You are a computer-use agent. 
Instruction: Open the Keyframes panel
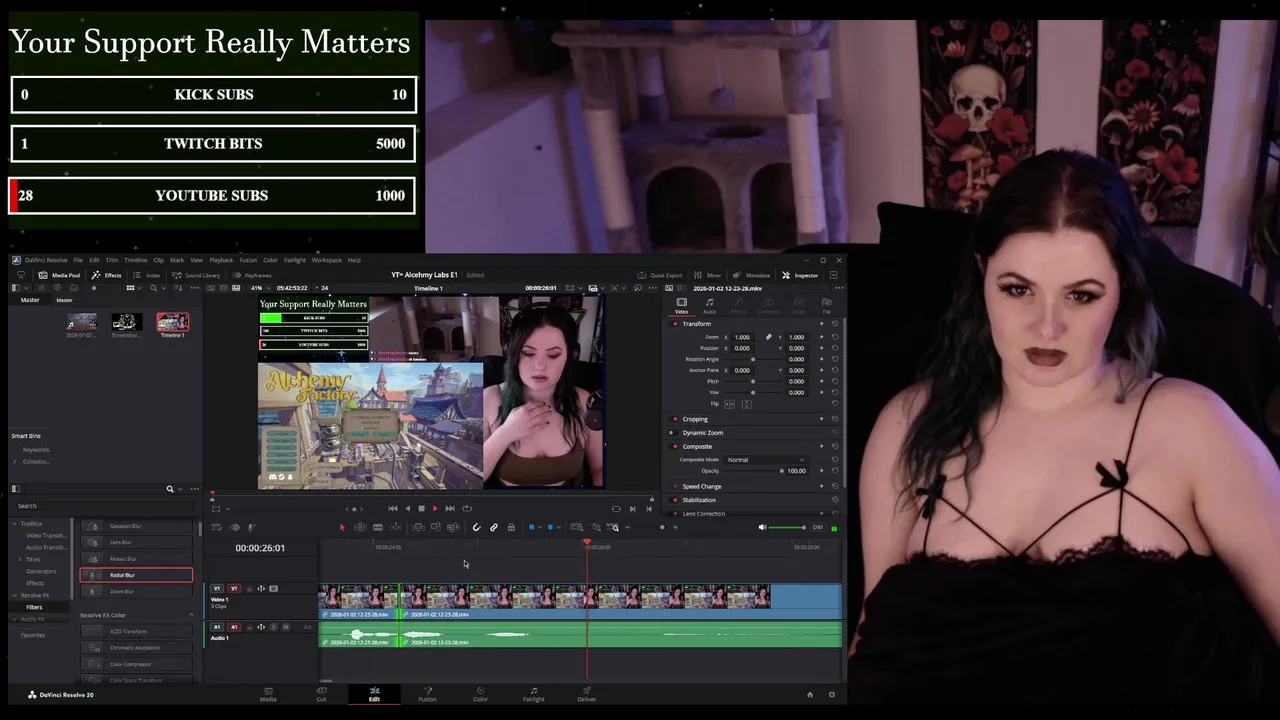pos(253,275)
